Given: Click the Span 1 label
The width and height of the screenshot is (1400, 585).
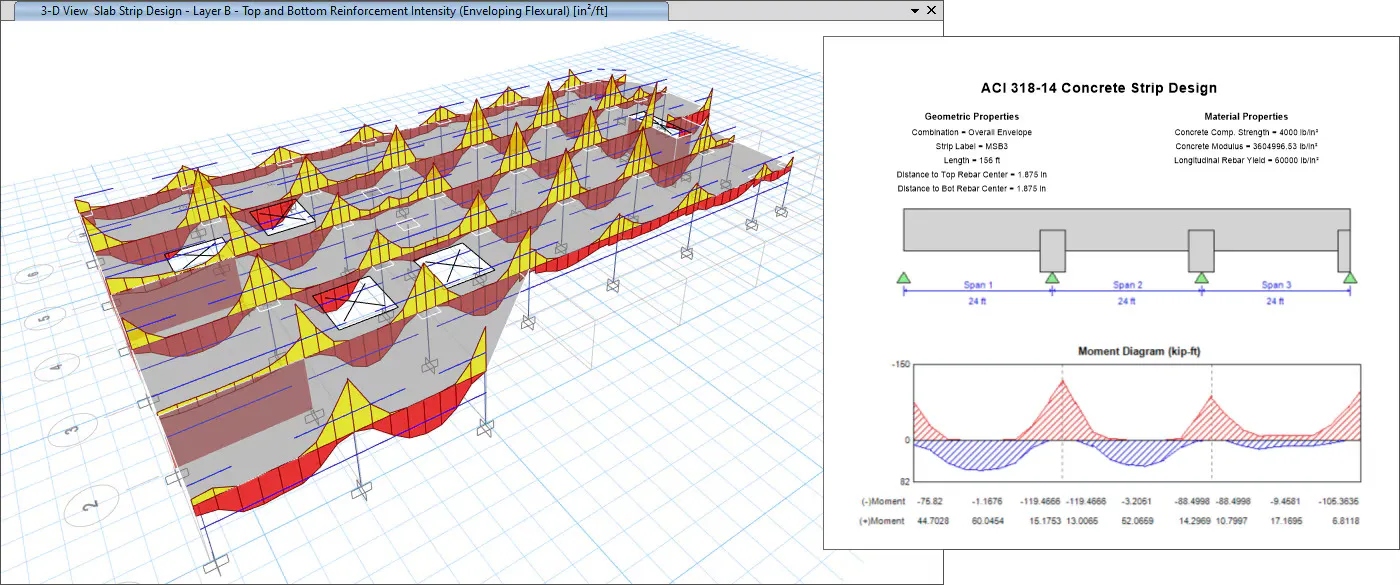Looking at the screenshot, I should coord(977,285).
